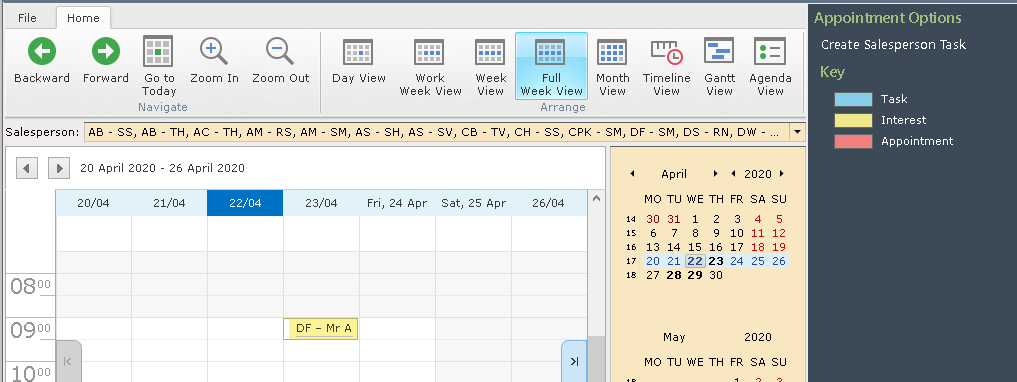Open the DF – Mr A appointment
1017x382 pixels.
coord(321,329)
